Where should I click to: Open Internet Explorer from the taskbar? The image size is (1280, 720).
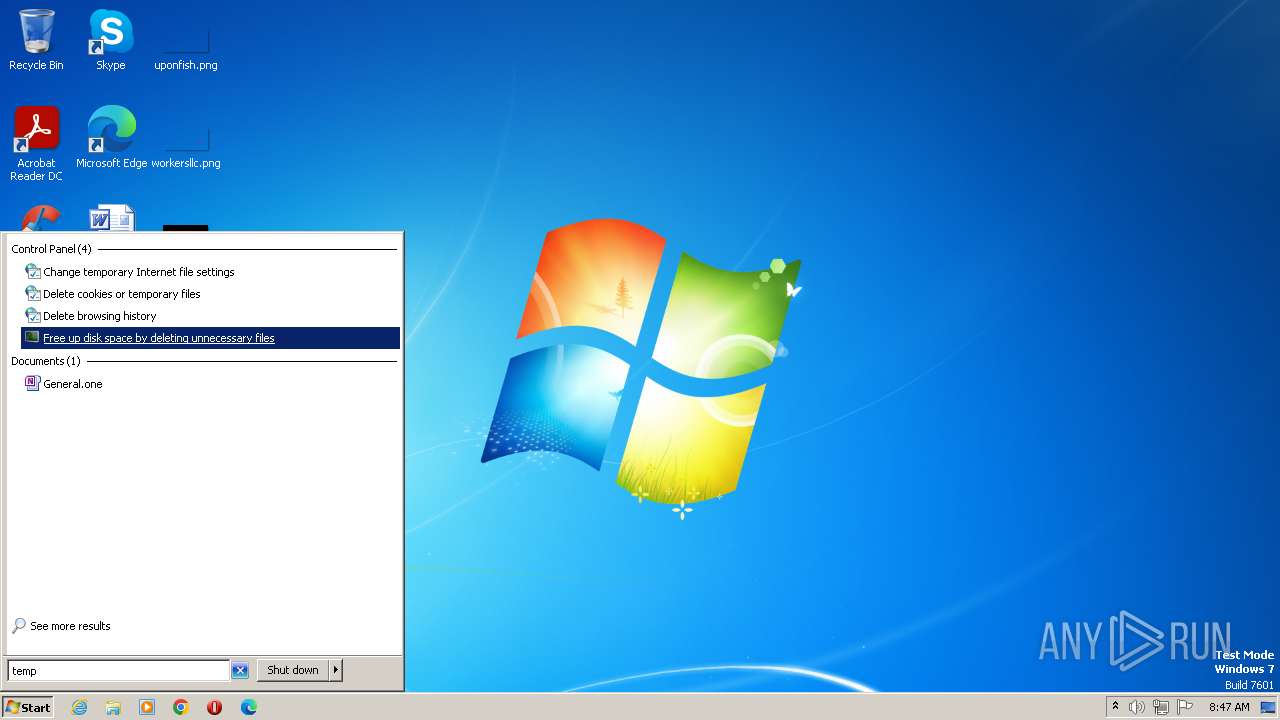coord(80,707)
